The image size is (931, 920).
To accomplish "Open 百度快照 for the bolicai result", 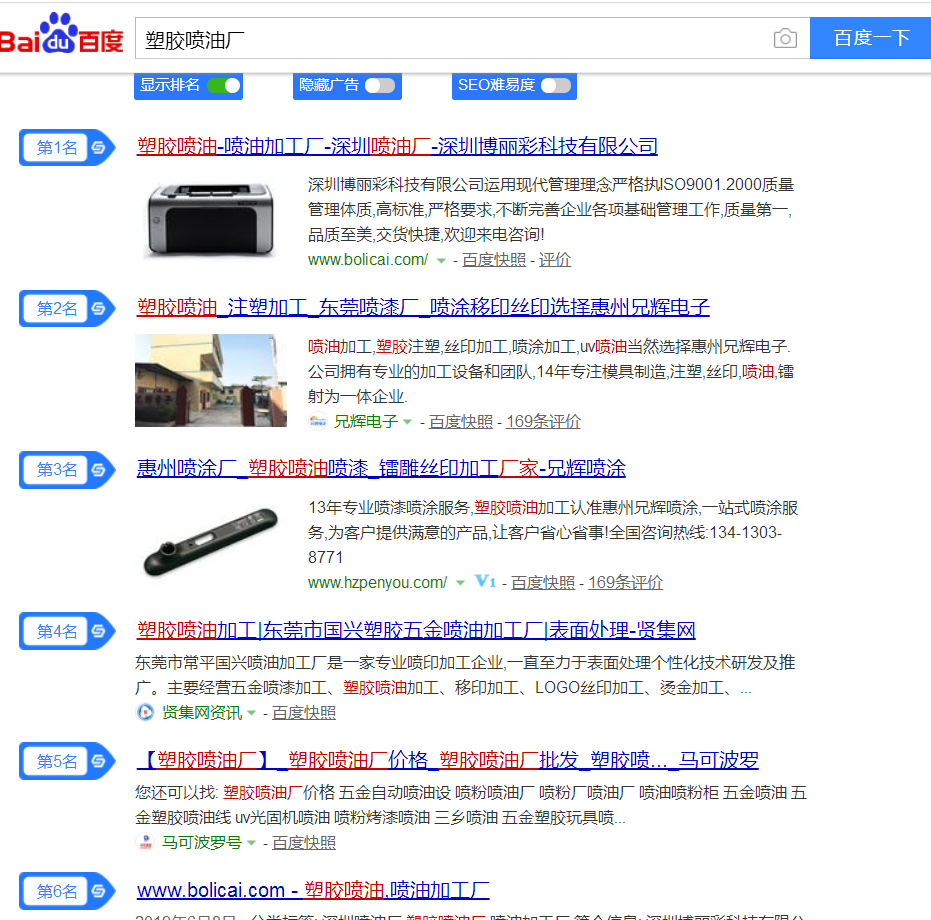I will coord(494,260).
